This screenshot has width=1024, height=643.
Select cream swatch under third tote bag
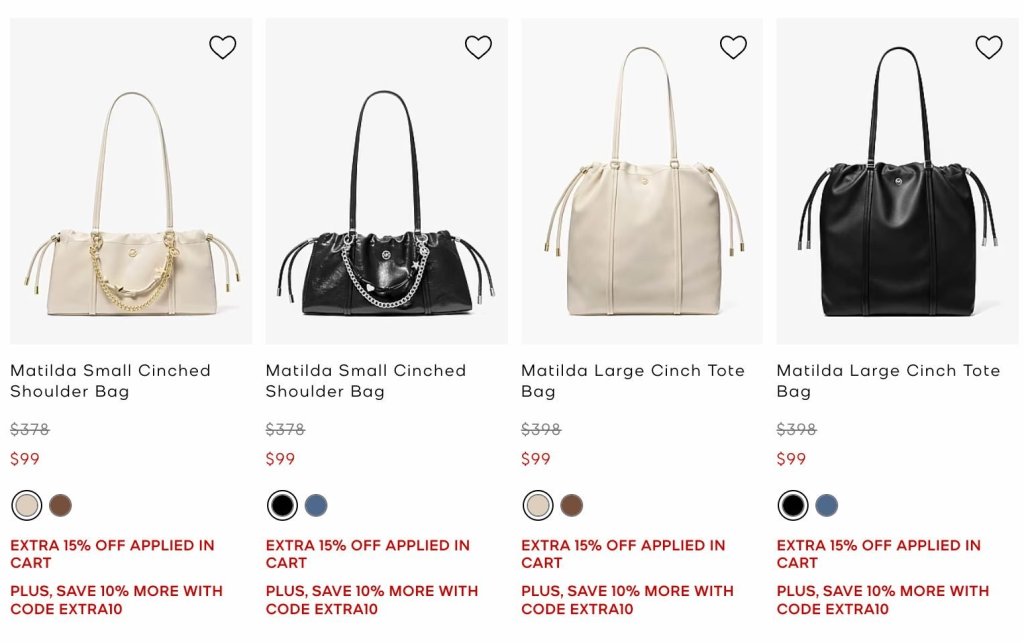[x=538, y=505]
